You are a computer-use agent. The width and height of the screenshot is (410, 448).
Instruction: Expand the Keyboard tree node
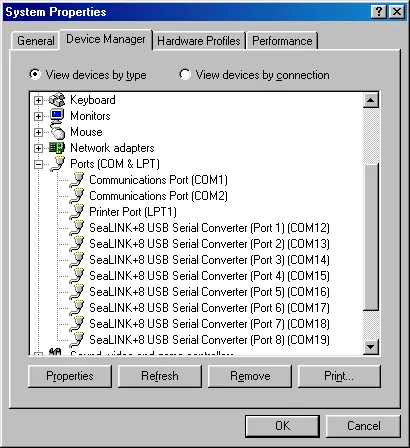(x=39, y=100)
